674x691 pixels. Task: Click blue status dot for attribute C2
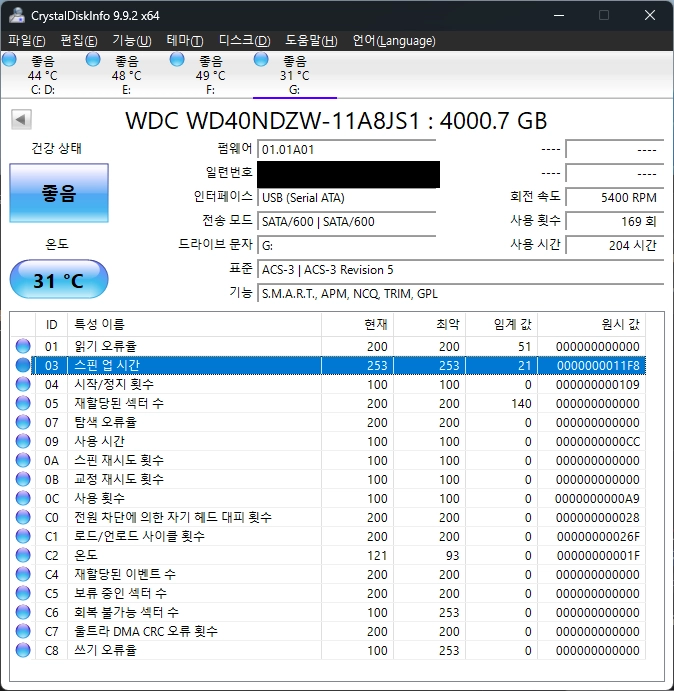(x=23, y=555)
